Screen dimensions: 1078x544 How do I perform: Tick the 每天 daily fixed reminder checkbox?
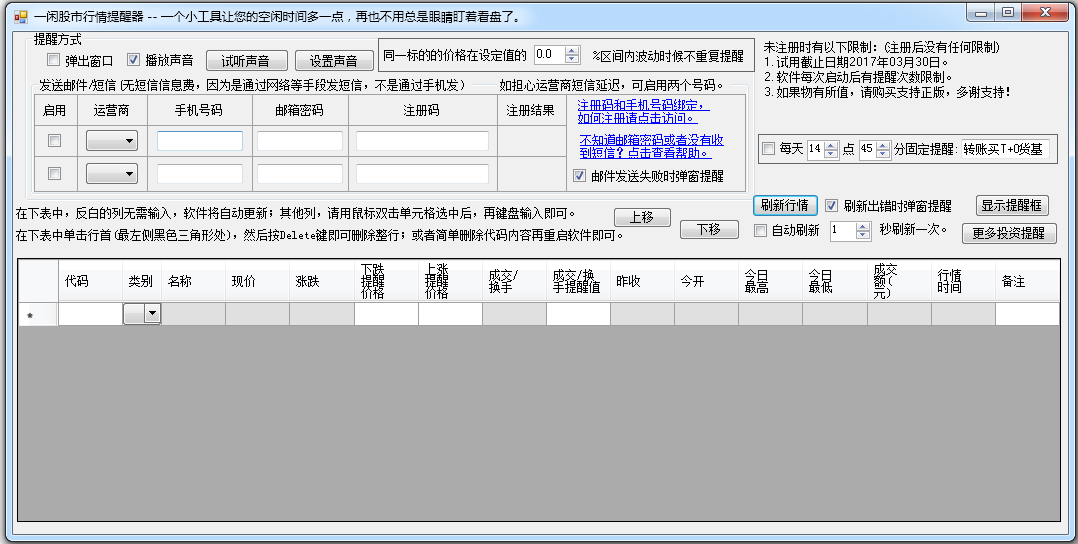tap(768, 149)
